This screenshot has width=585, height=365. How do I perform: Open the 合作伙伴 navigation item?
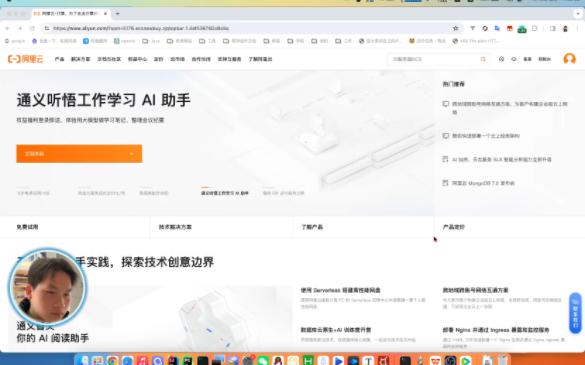[x=201, y=59]
